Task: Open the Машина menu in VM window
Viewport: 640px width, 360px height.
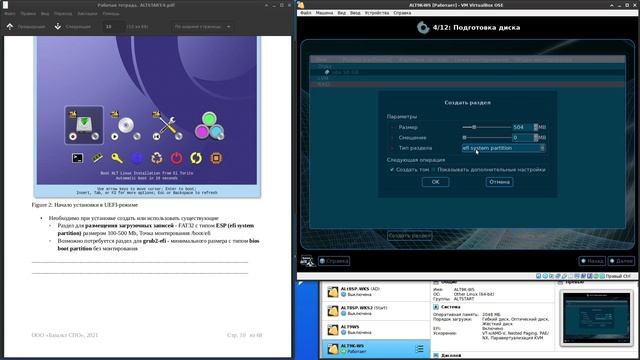Action: coord(324,13)
